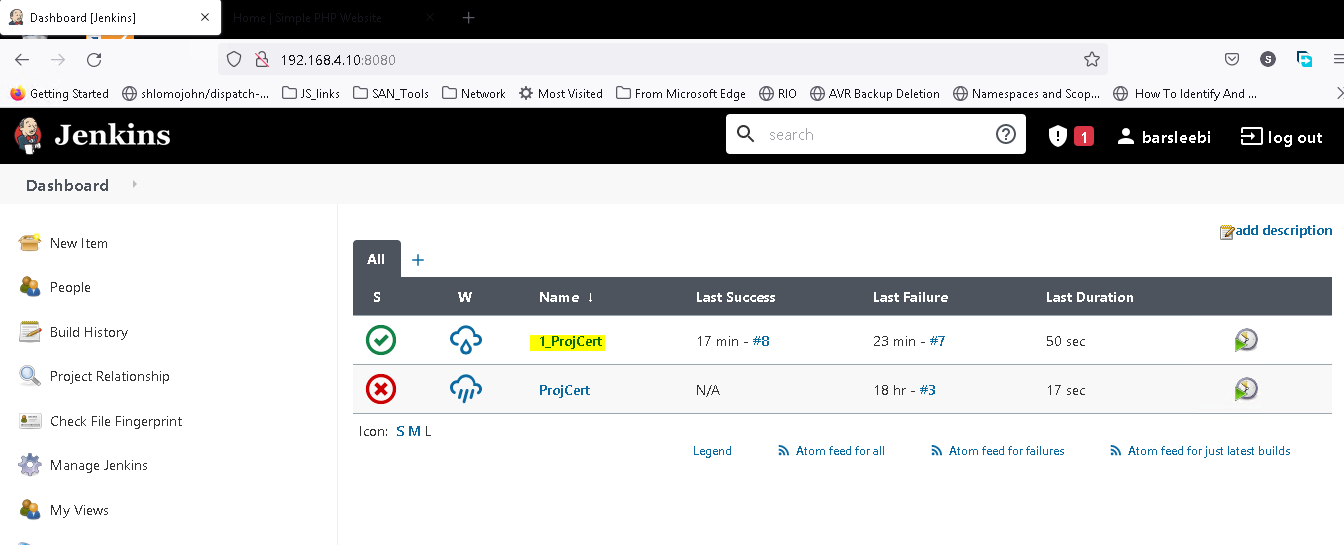Schedule a build for 1_ProjCert
This screenshot has height=545, width=1344.
(1246, 340)
